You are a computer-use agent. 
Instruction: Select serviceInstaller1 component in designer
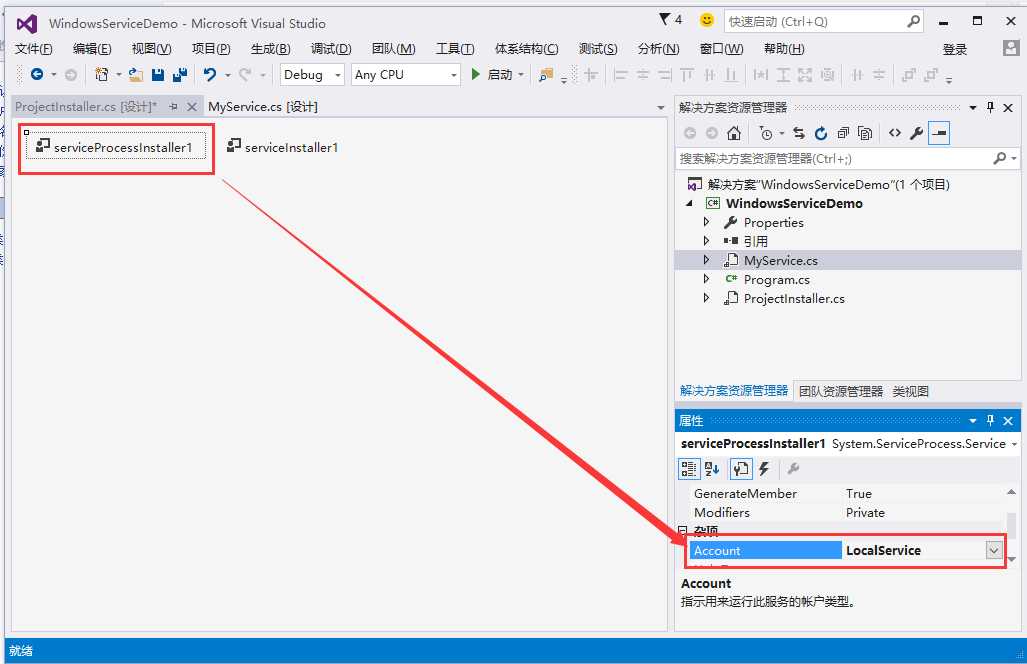click(x=283, y=147)
